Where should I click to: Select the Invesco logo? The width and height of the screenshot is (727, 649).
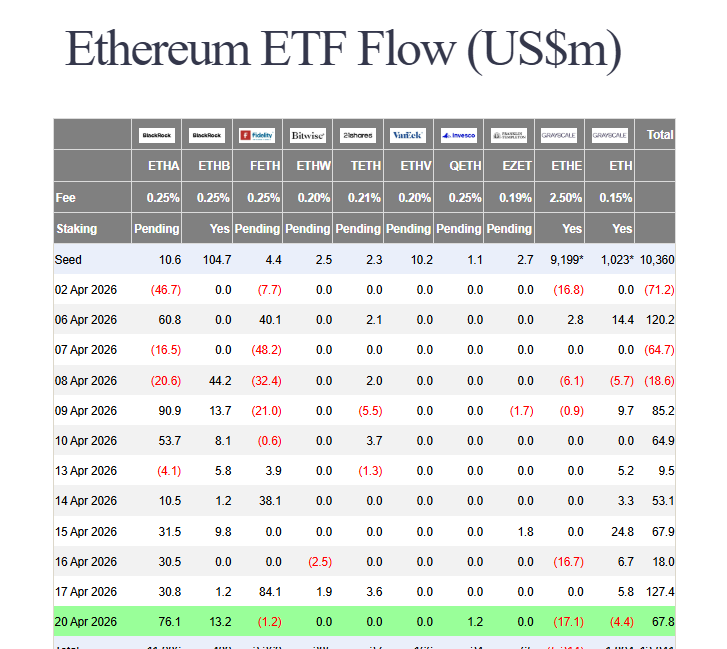coord(459,135)
